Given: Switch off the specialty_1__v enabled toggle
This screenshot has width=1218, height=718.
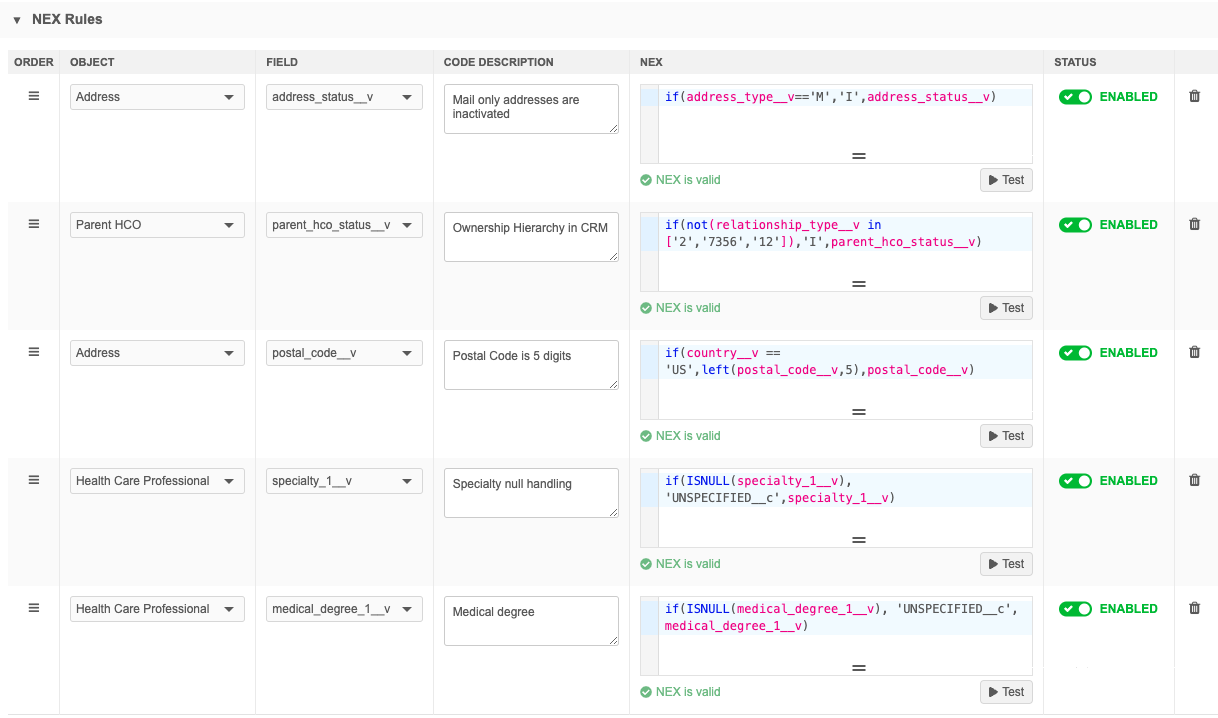Looking at the screenshot, I should point(1075,481).
